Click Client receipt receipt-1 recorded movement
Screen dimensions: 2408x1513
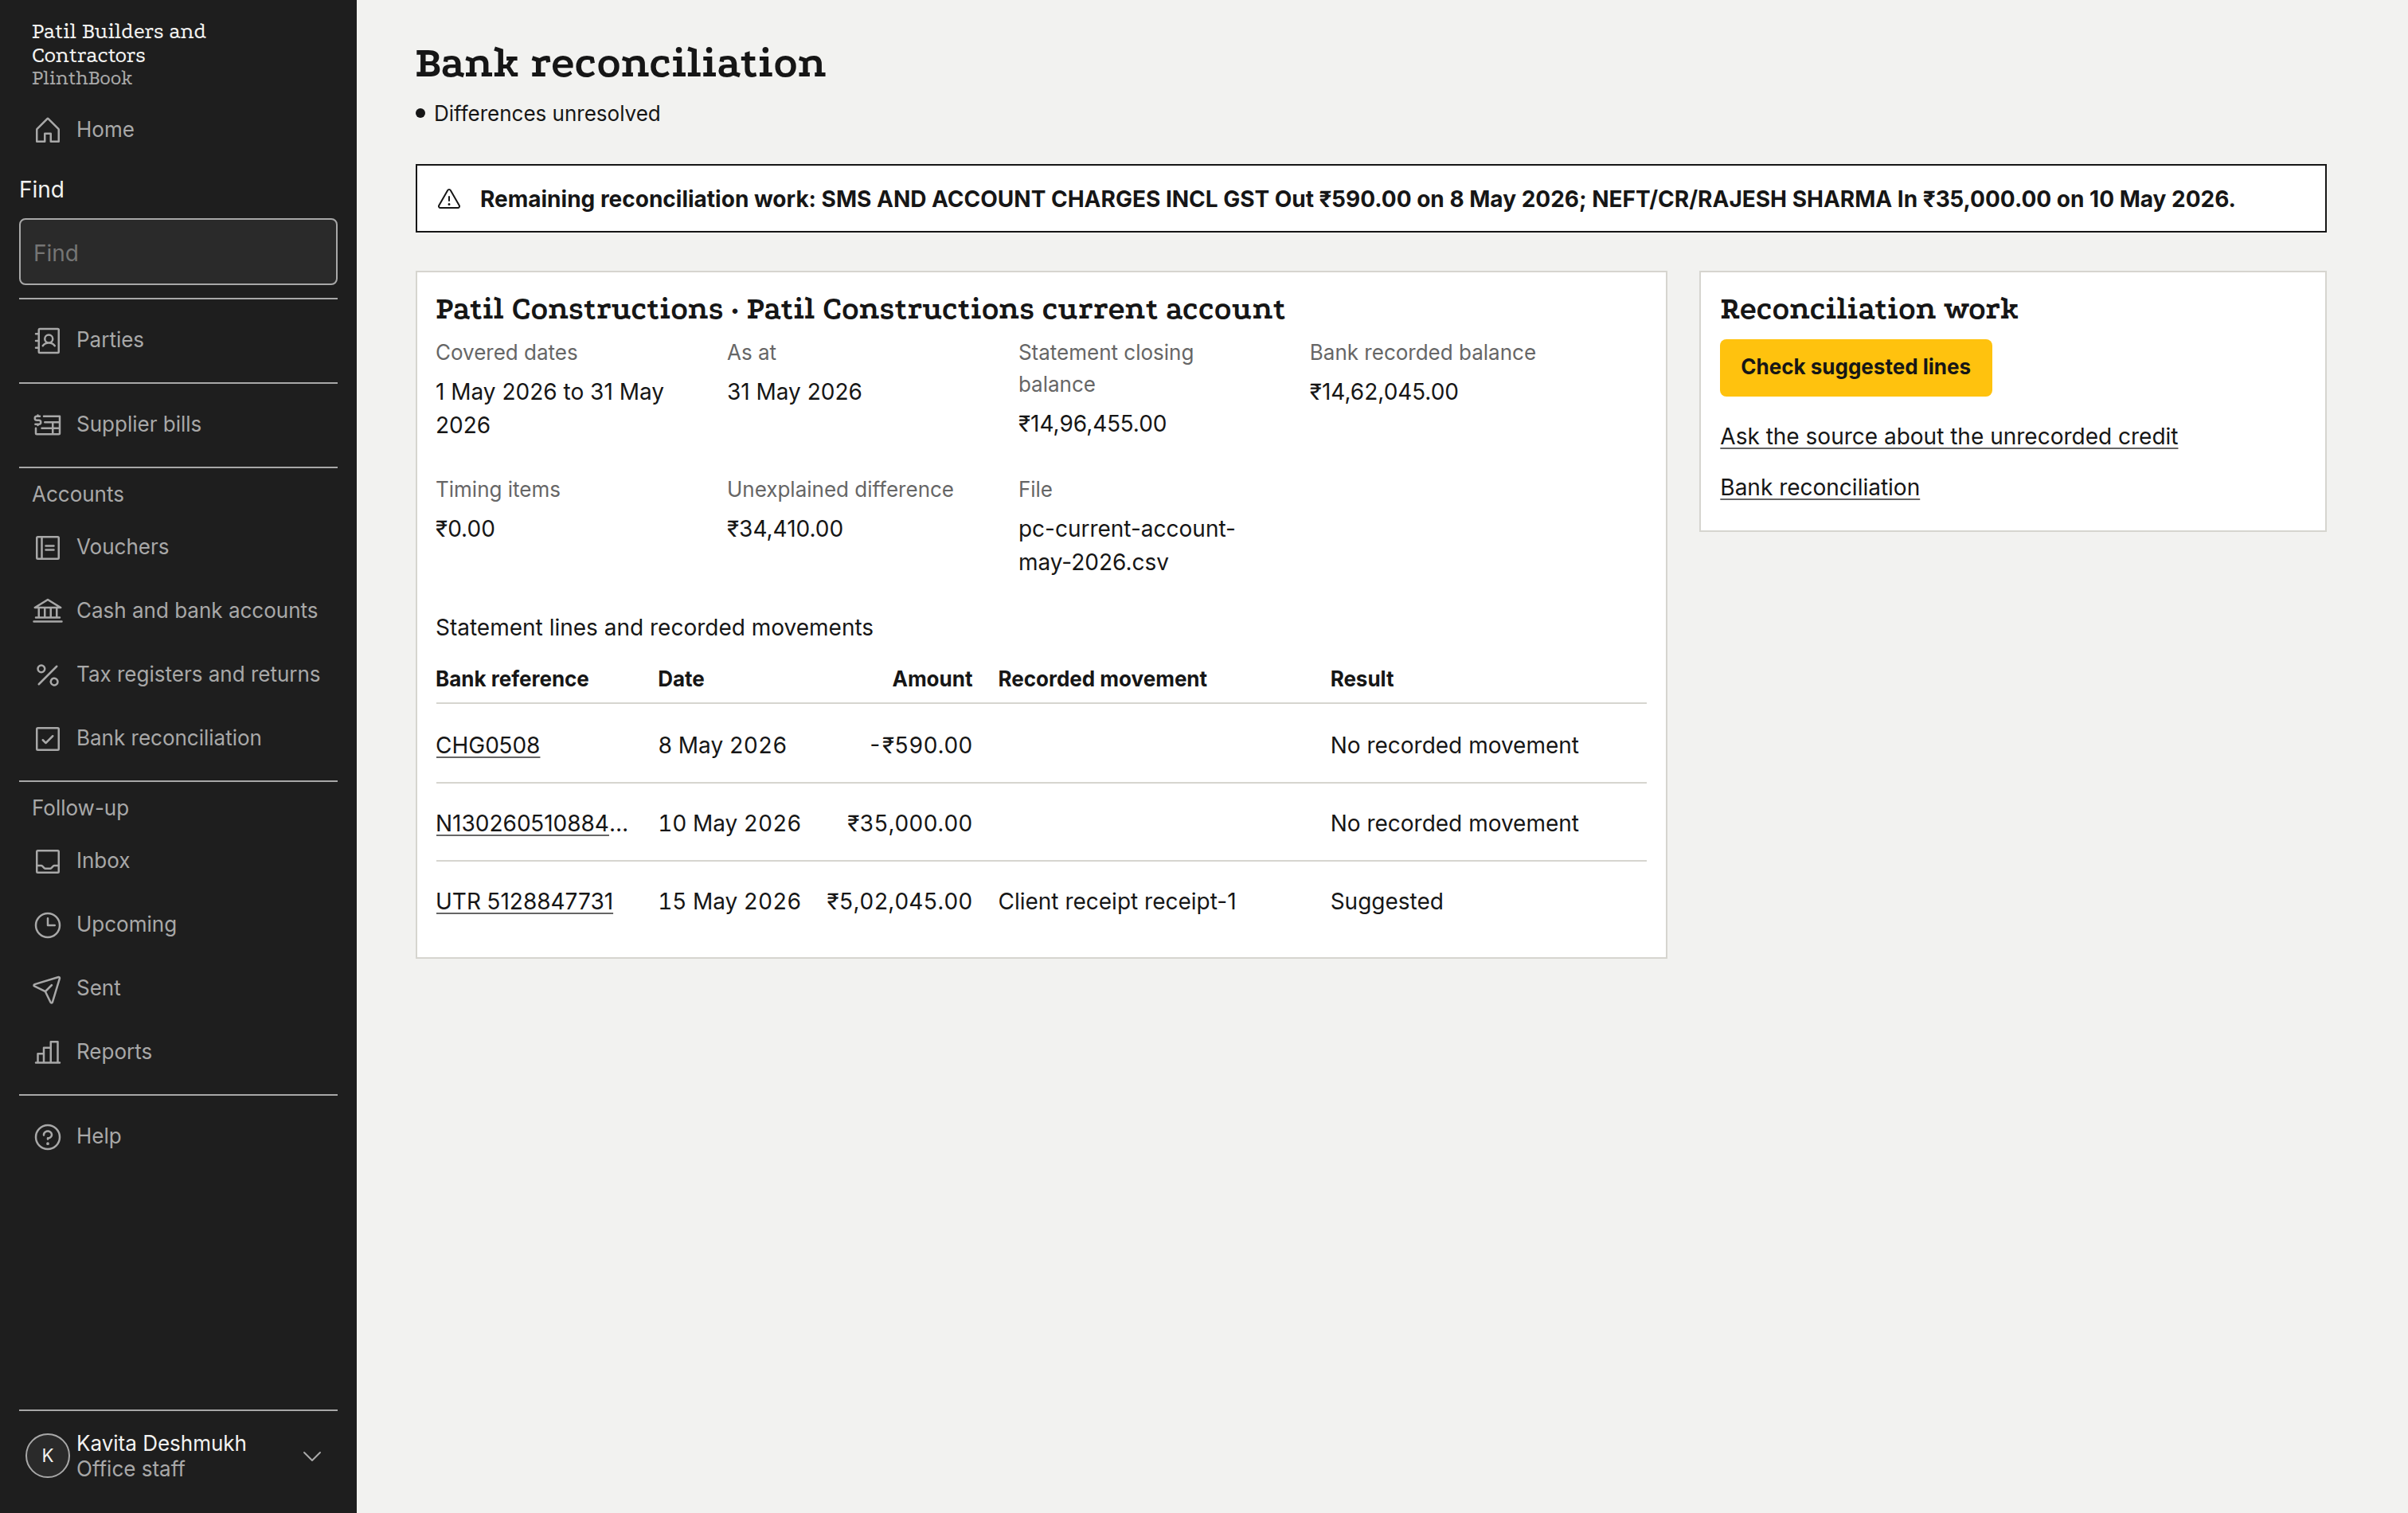pyautogui.click(x=1117, y=902)
